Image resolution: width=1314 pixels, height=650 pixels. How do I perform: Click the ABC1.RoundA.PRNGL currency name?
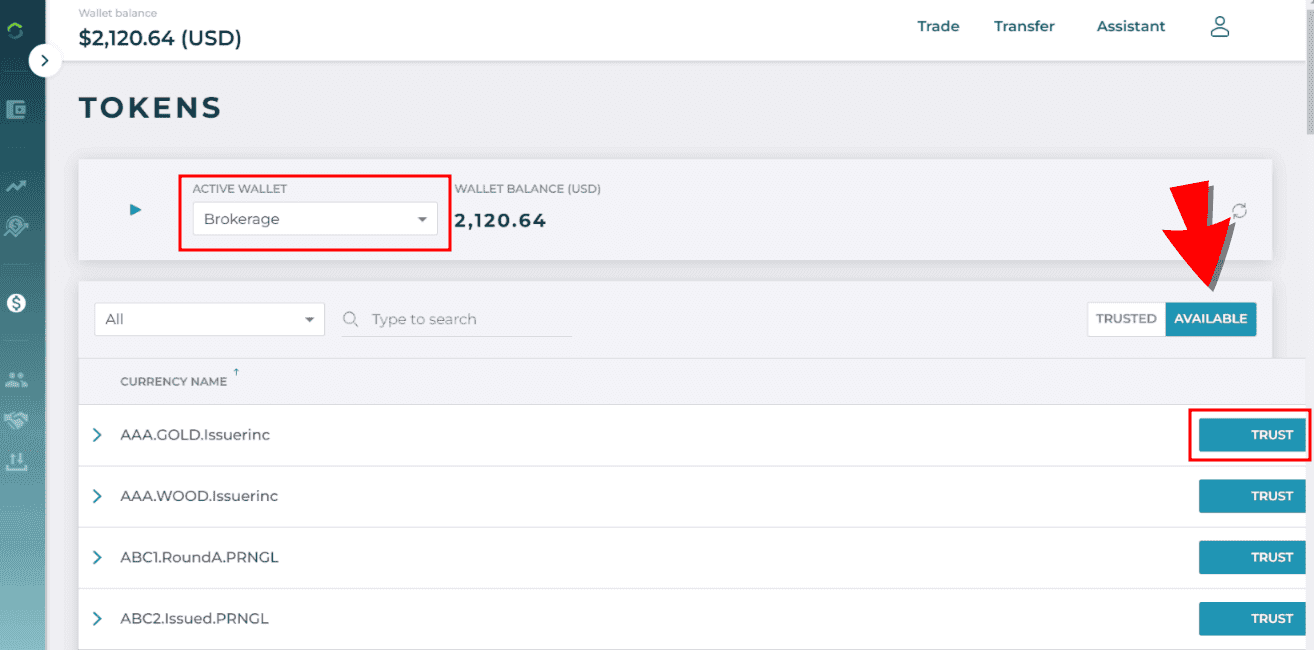point(199,557)
